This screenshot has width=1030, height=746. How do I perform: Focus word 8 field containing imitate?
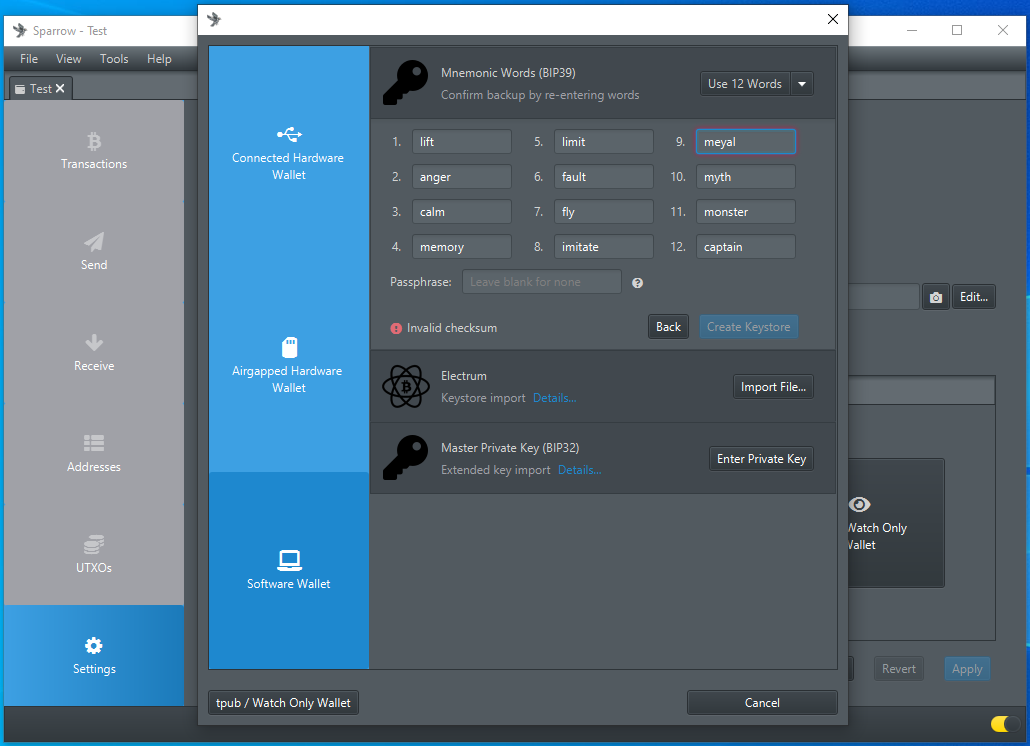pos(604,247)
